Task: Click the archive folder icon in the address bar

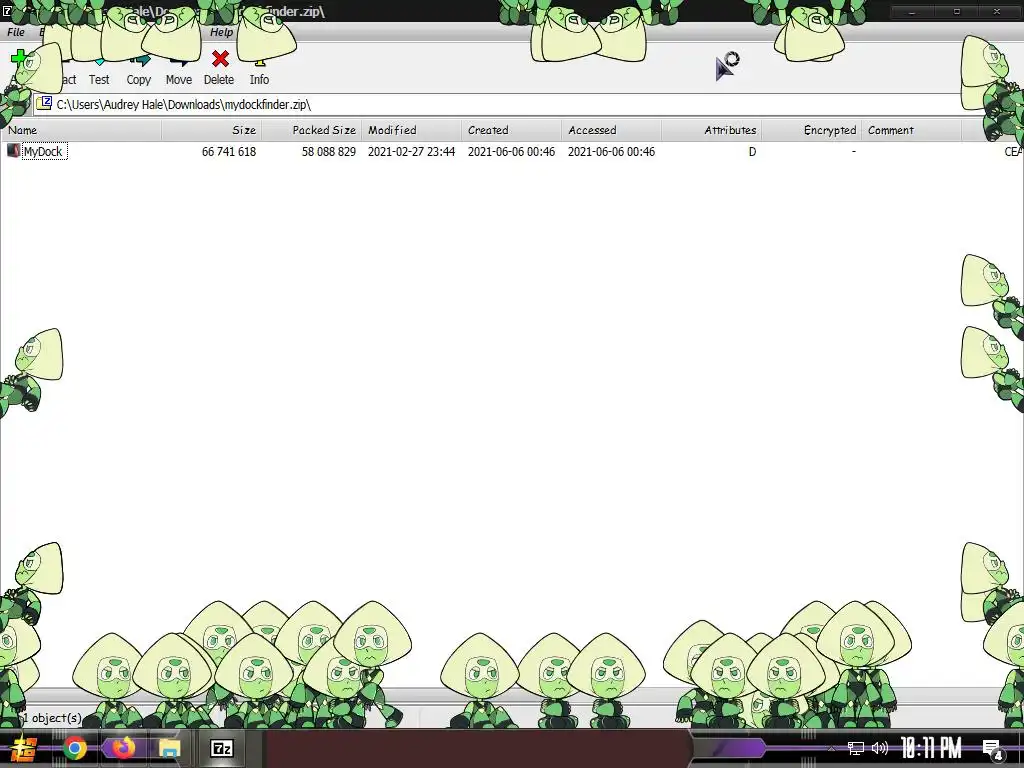Action: 44,103
